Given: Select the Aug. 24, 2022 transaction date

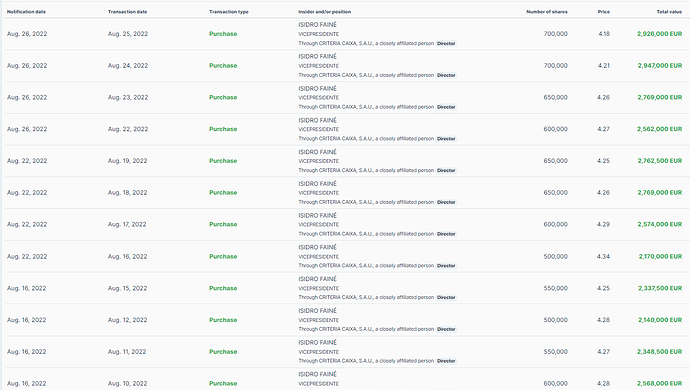Looking at the screenshot, I should click(128, 66).
